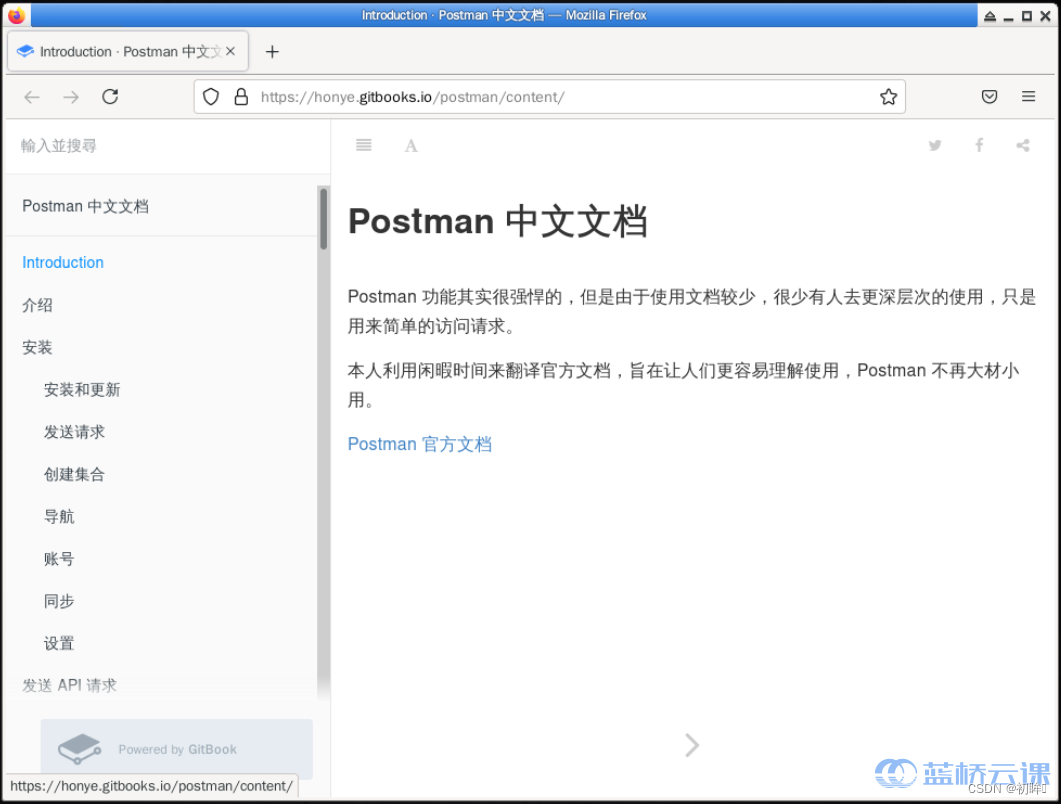Viewport: 1061px width, 804px height.
Task: Go back with the browser back arrow
Action: point(32,97)
